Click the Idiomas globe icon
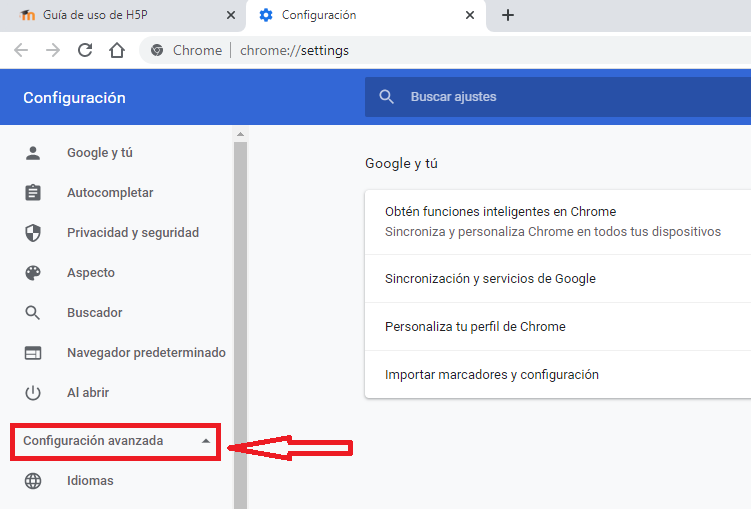The width and height of the screenshot is (751, 509). 33,481
